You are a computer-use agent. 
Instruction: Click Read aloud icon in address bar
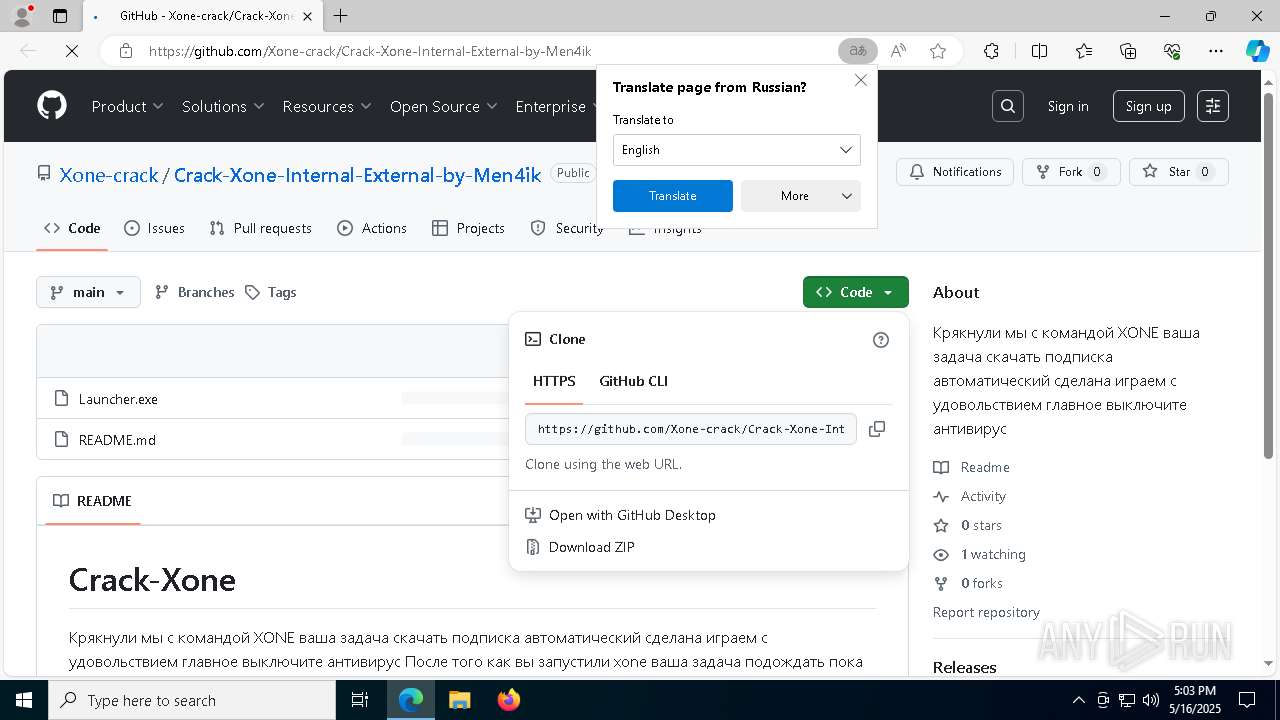pyautogui.click(x=898, y=51)
